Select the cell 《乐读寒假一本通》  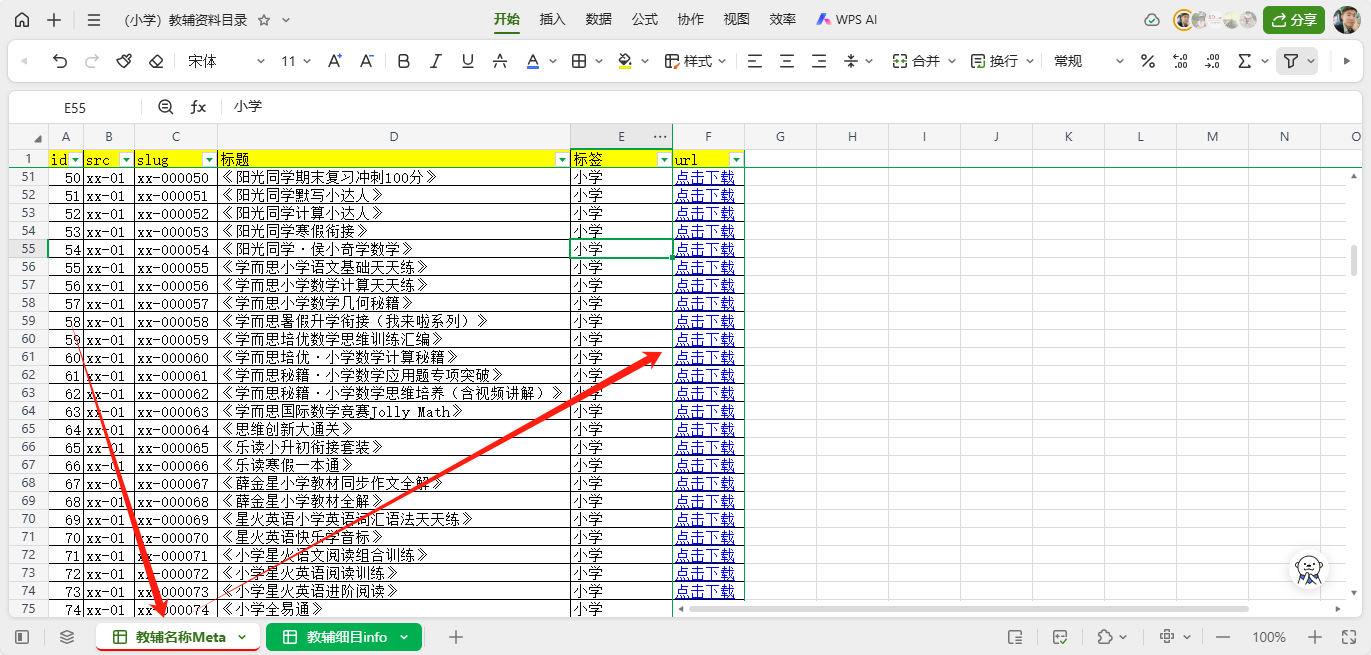click(x=394, y=465)
